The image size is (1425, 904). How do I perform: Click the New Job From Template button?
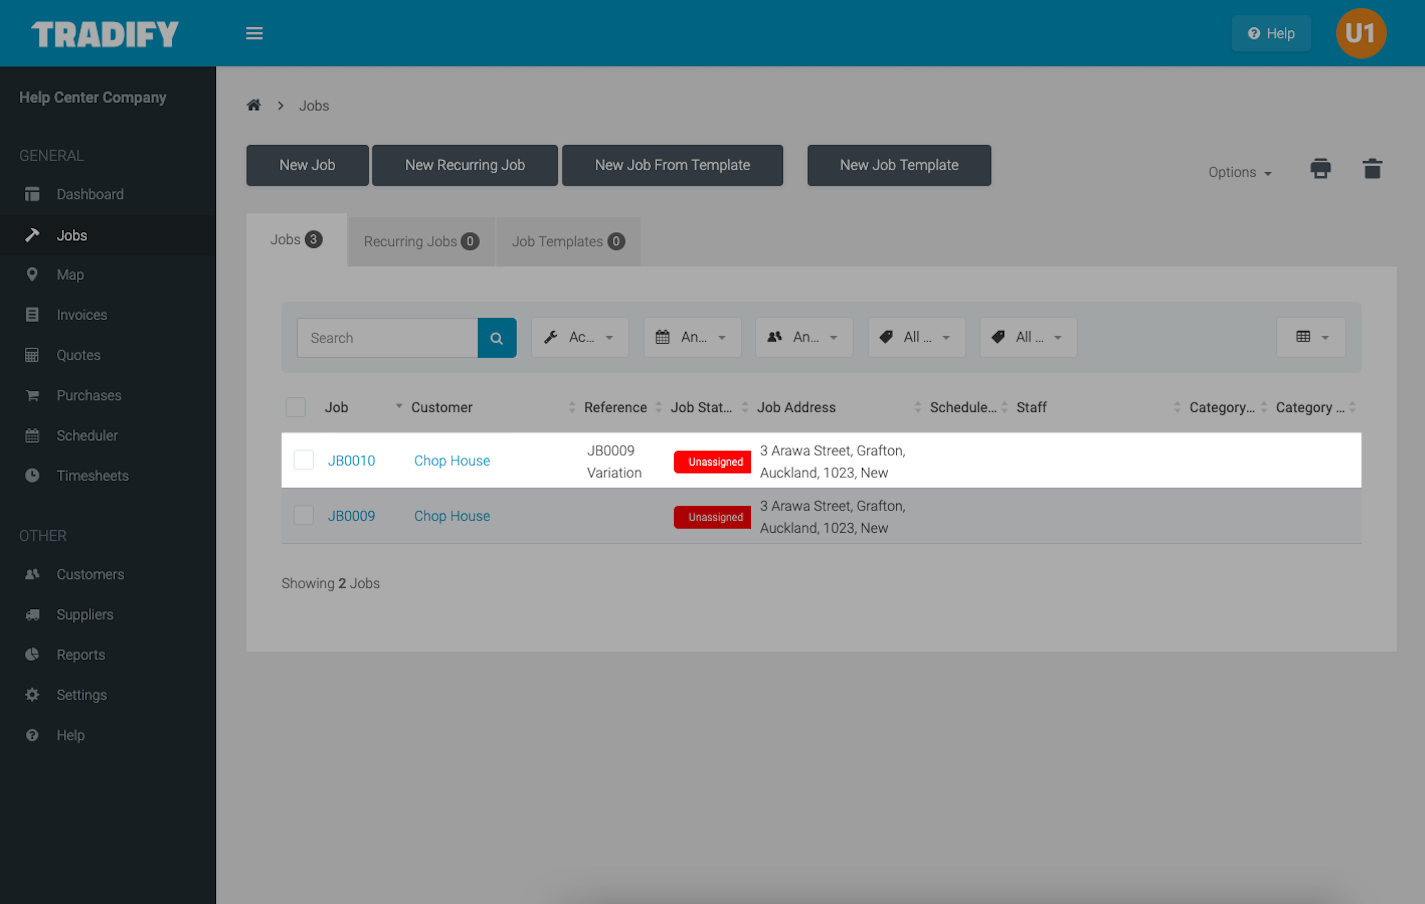coord(672,165)
